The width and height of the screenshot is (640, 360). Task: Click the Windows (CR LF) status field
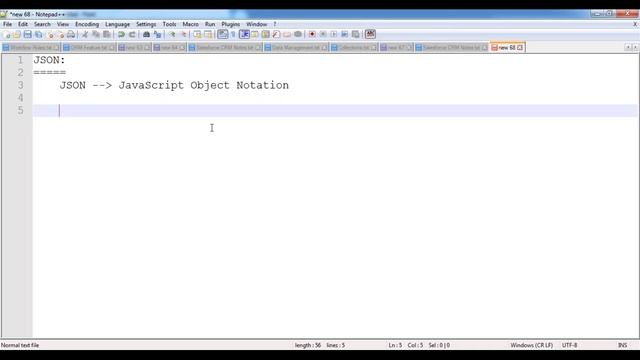531,345
